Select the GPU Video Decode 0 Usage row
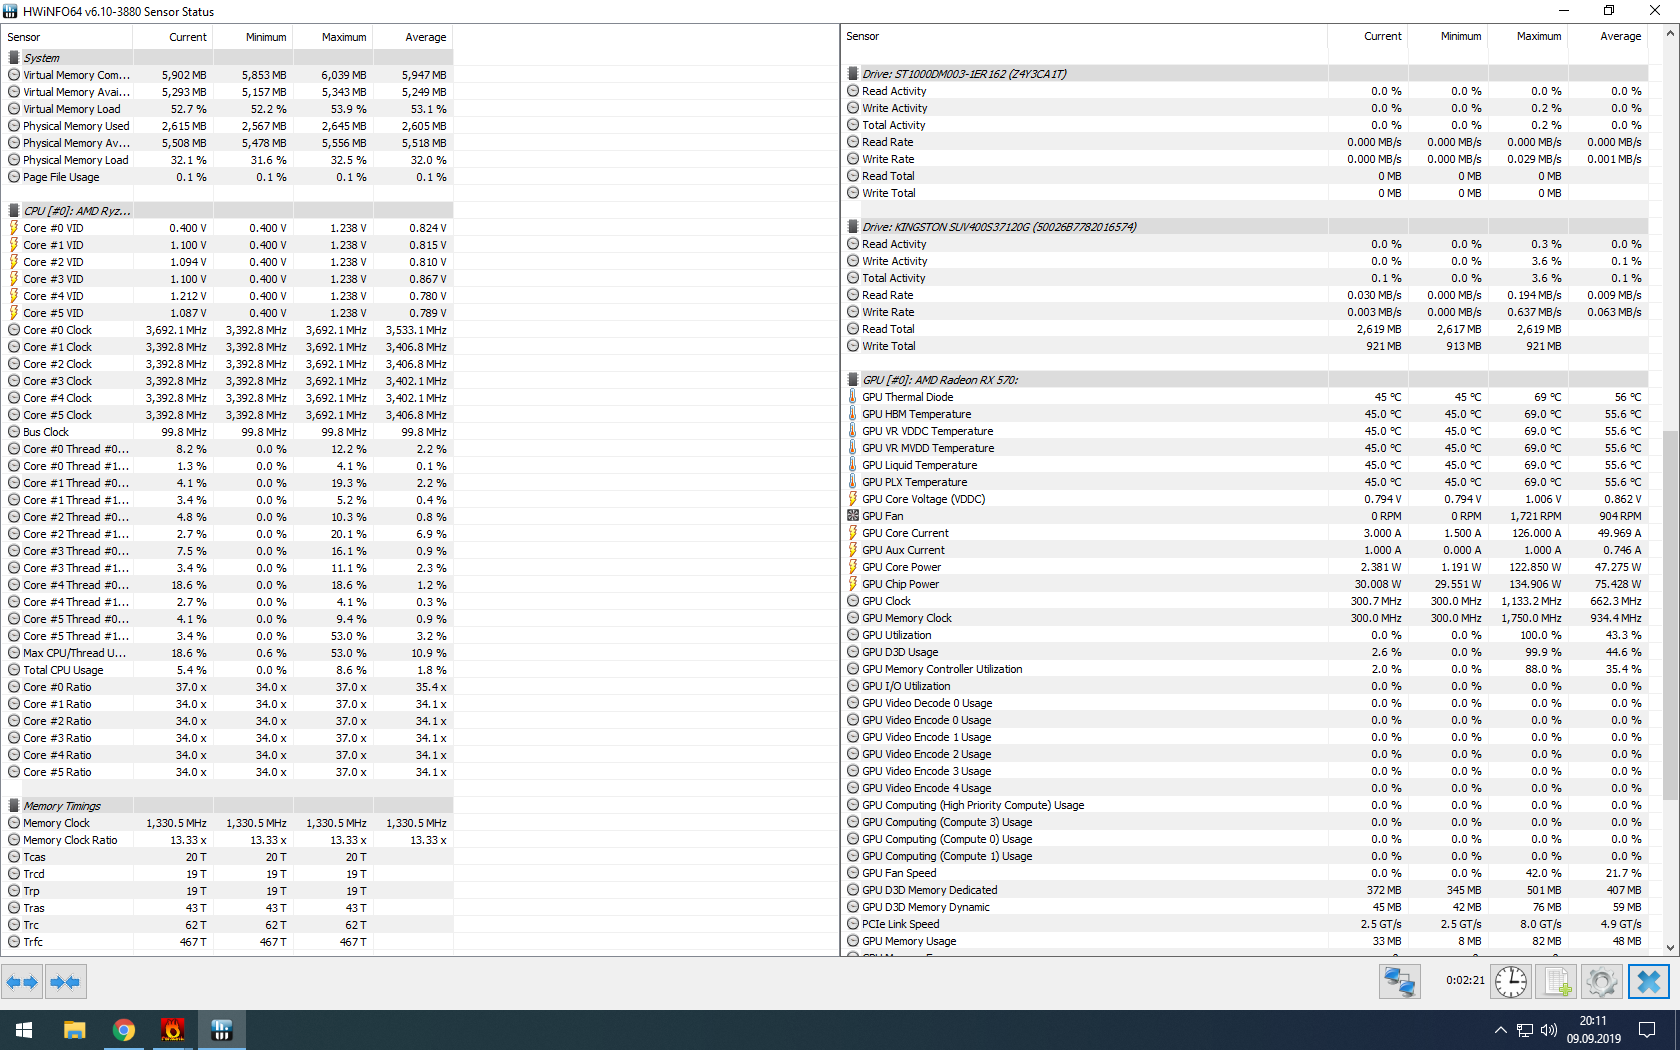The height and width of the screenshot is (1050, 1680). [1245, 703]
